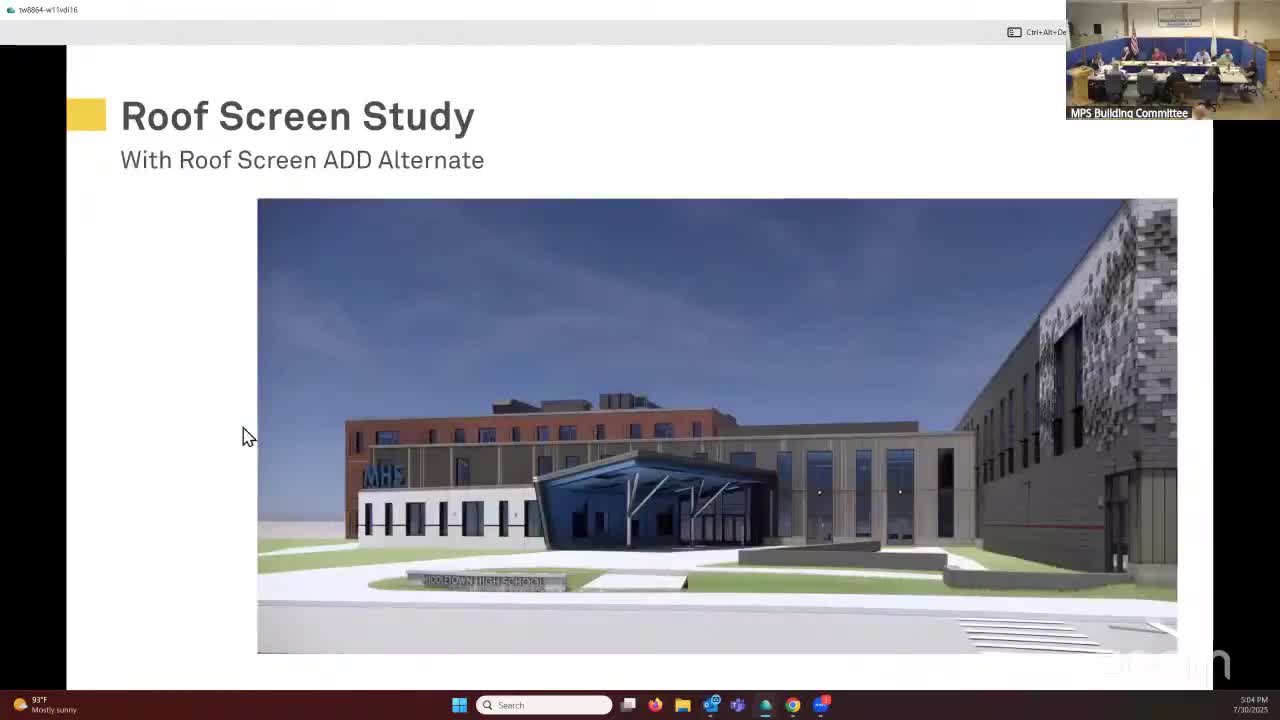Open the rightmost red app on the taskbar
Image resolution: width=1280 pixels, height=720 pixels.
pos(822,705)
